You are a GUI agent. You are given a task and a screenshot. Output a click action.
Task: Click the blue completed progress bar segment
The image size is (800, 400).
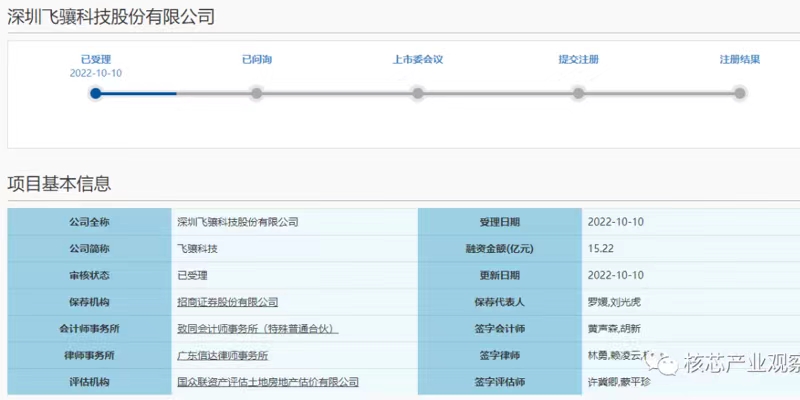138,93
